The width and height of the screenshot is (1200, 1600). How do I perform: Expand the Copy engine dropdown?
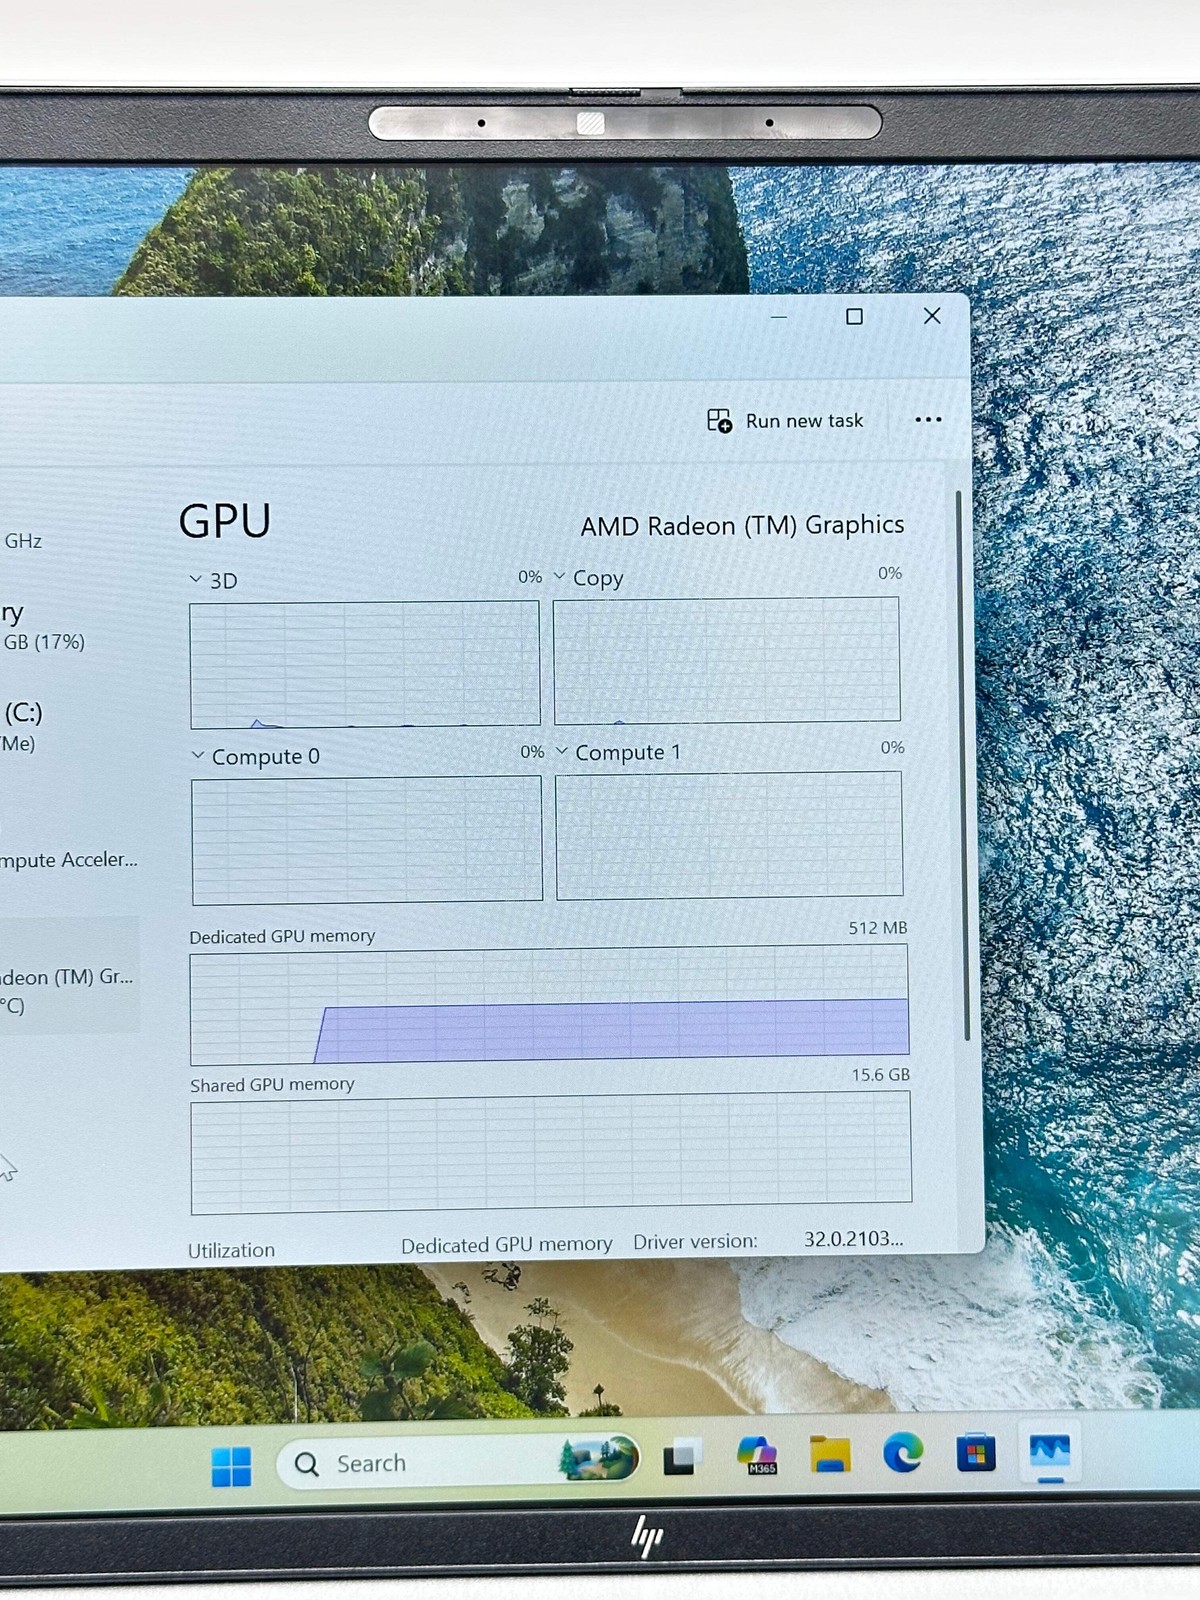(560, 577)
